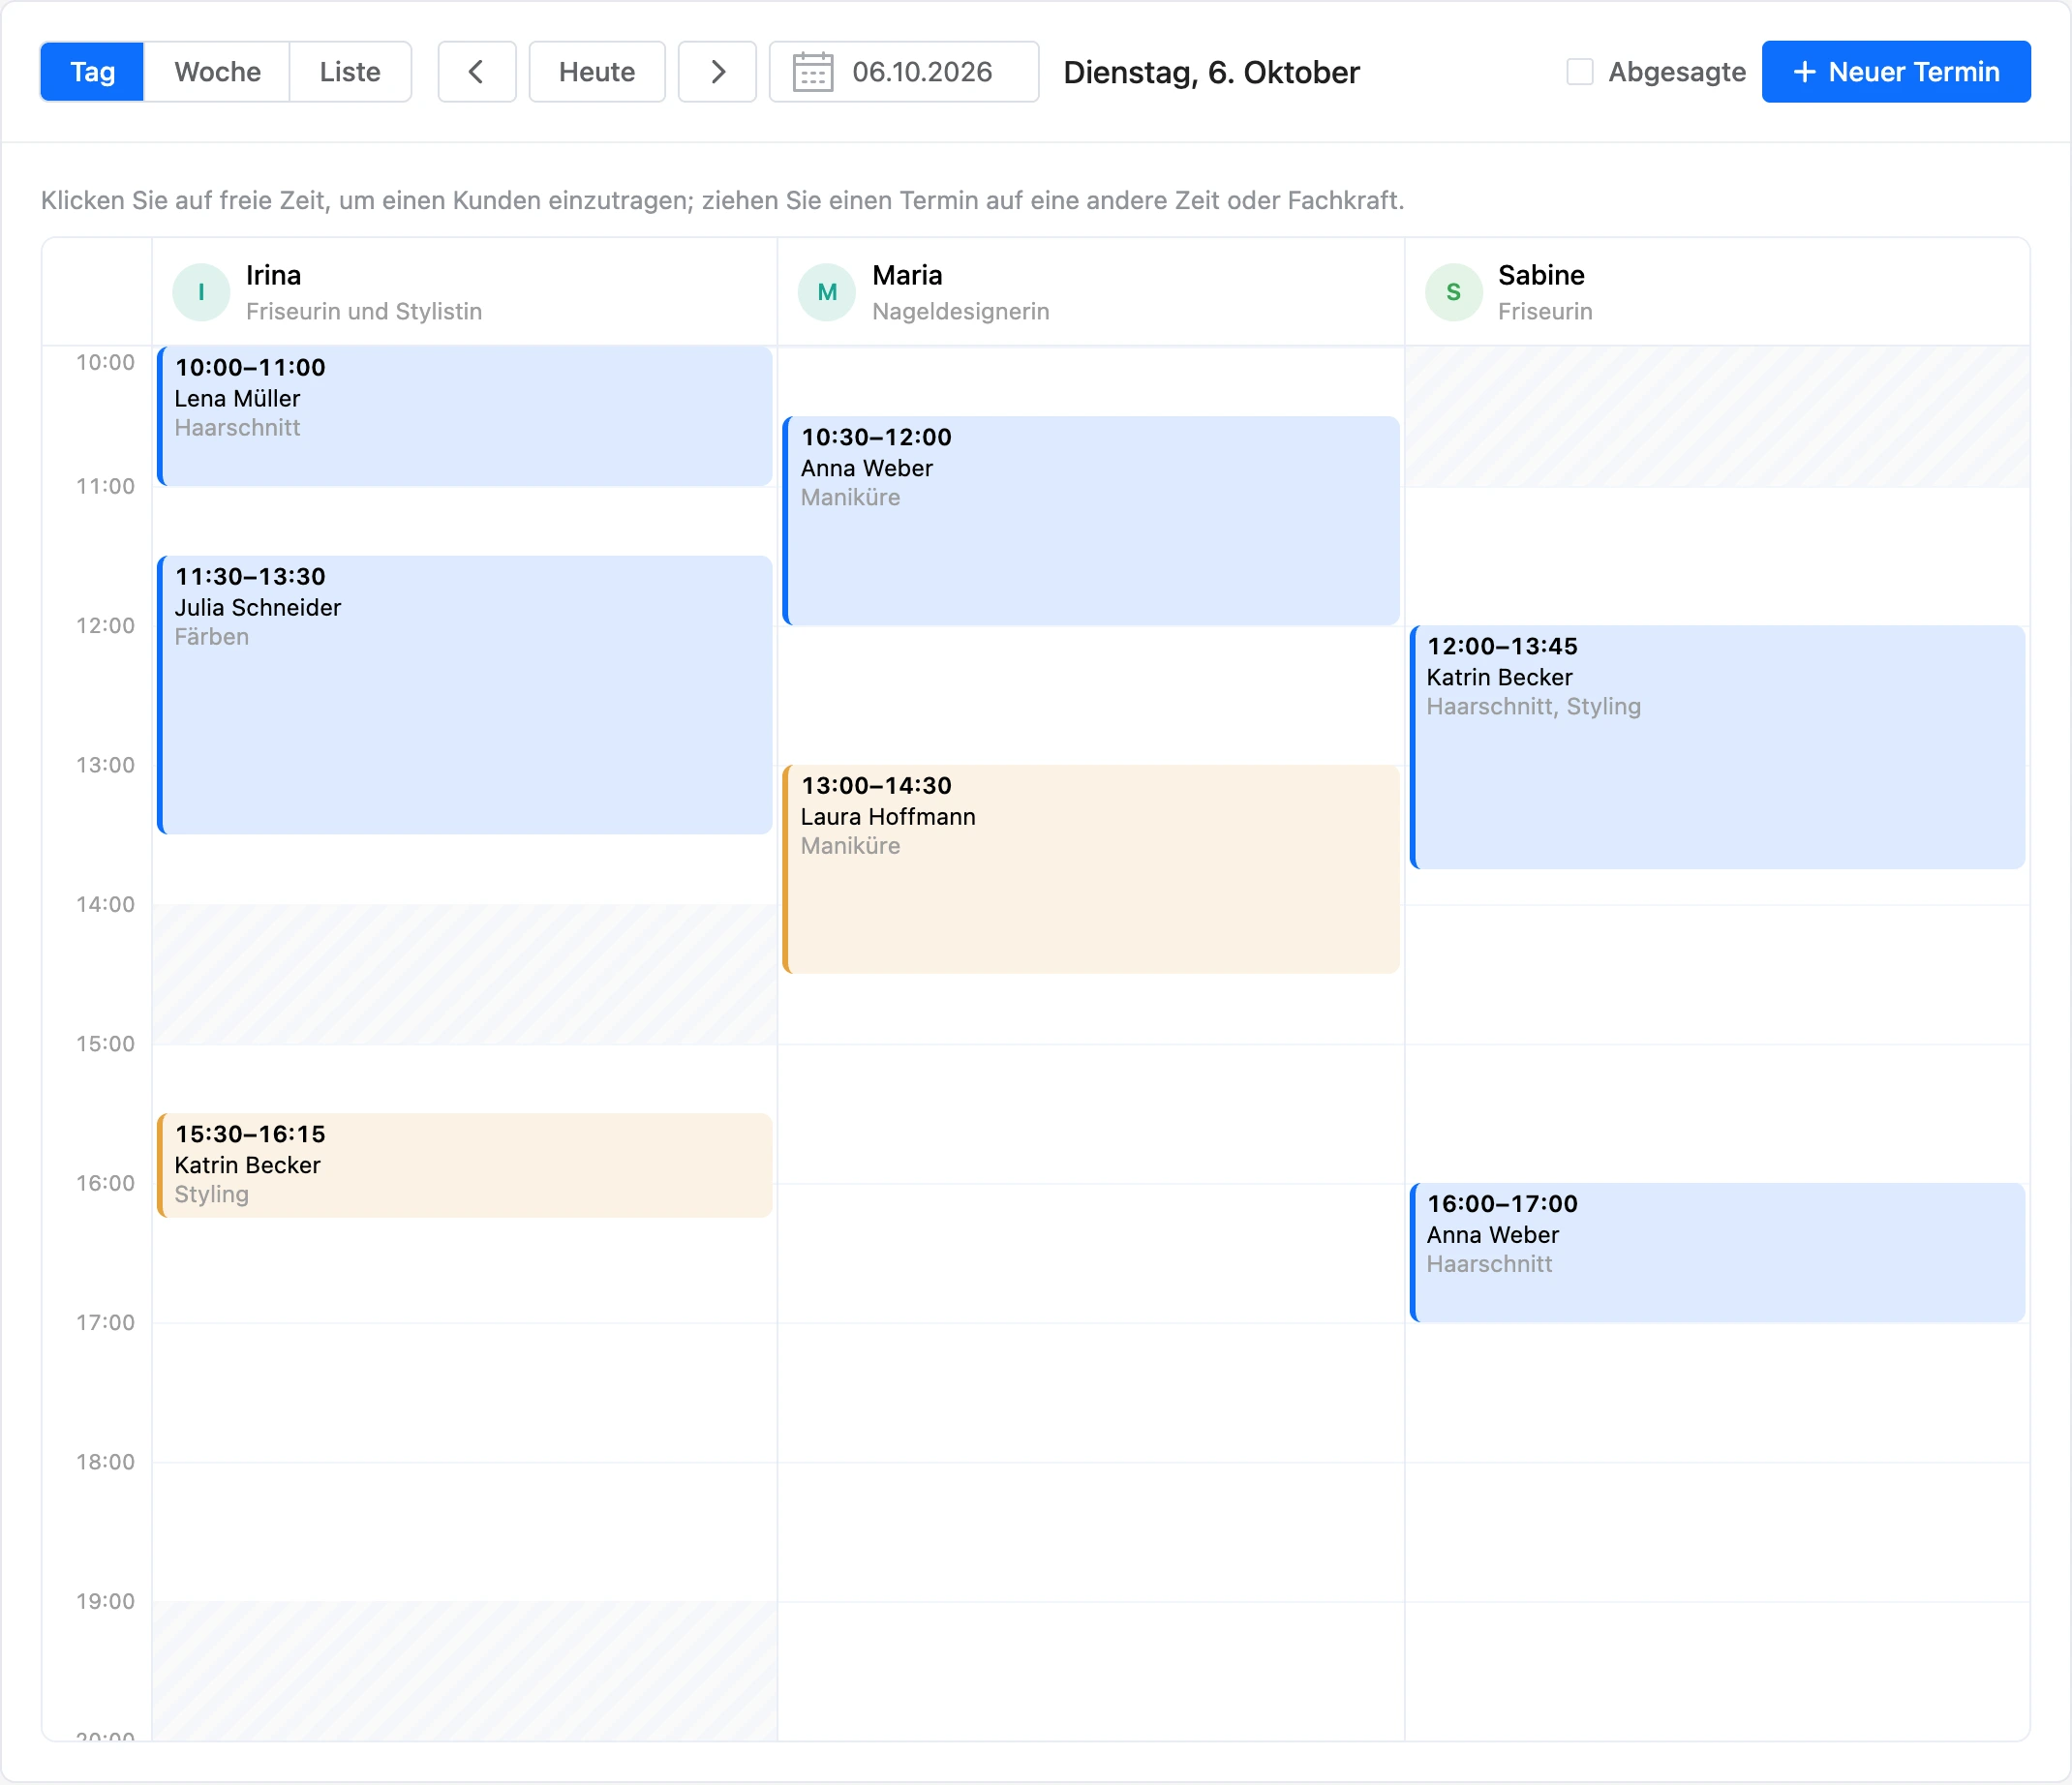
Task: Open Katrin Becker's 12:00–13:45 appointment
Action: click(x=1717, y=747)
